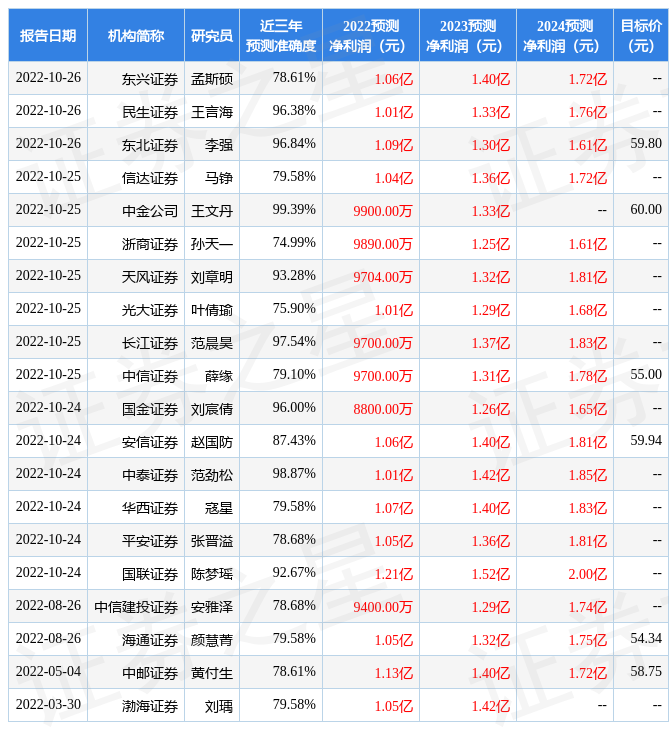Click researcher name 王文丹

click(x=212, y=211)
